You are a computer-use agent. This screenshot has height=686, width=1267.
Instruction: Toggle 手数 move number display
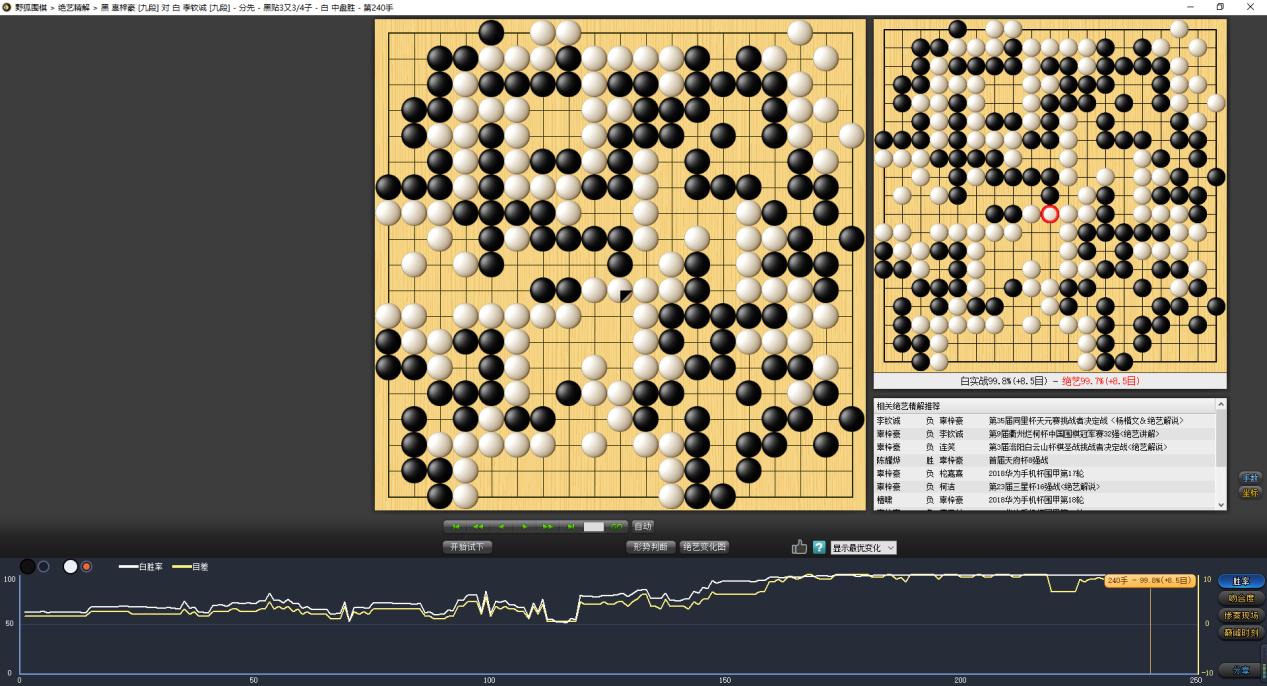tap(1251, 477)
